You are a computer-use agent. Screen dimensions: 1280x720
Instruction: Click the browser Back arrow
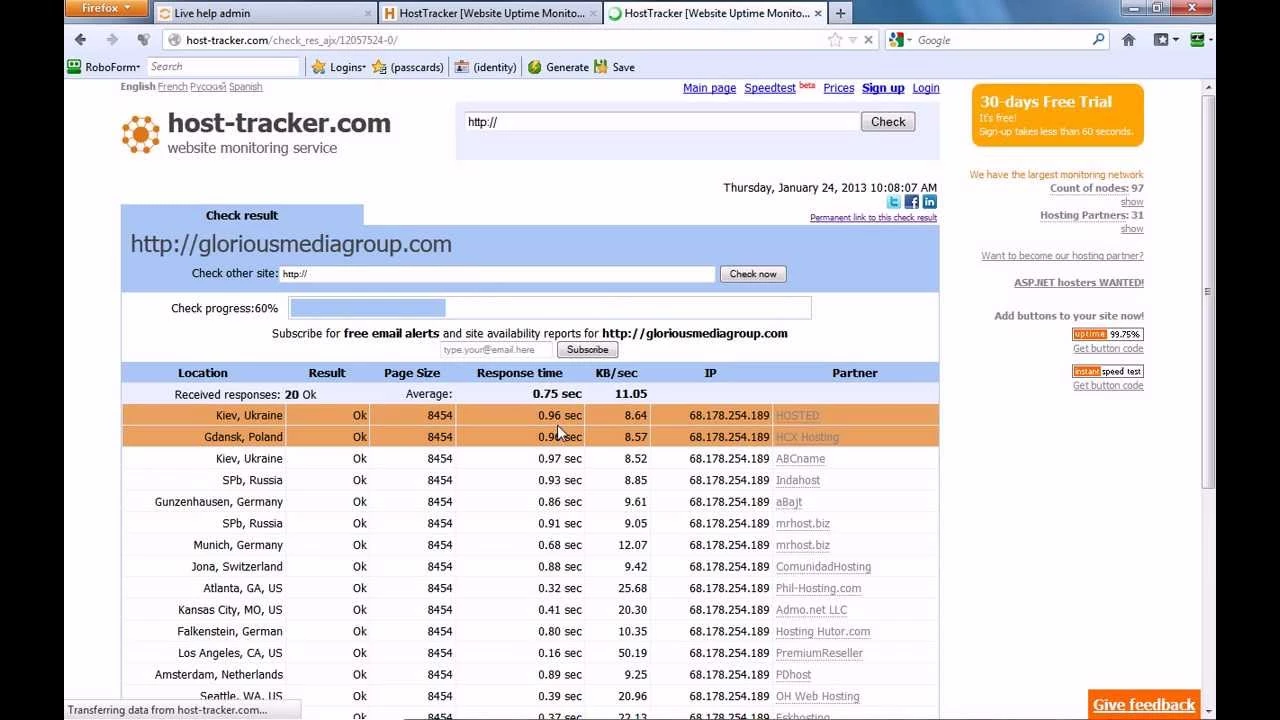(81, 40)
